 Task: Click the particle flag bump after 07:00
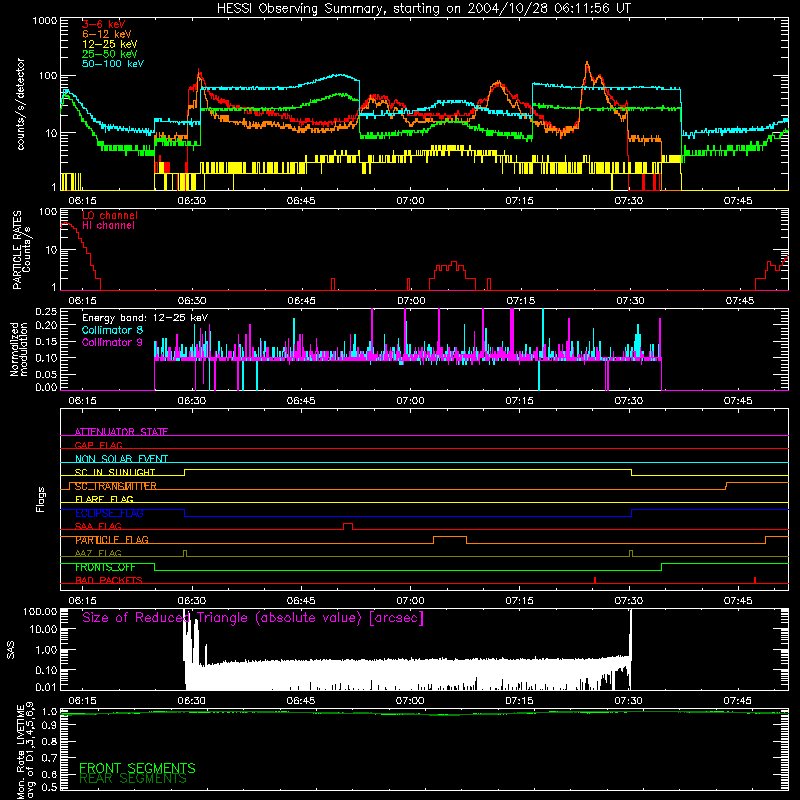(449, 540)
